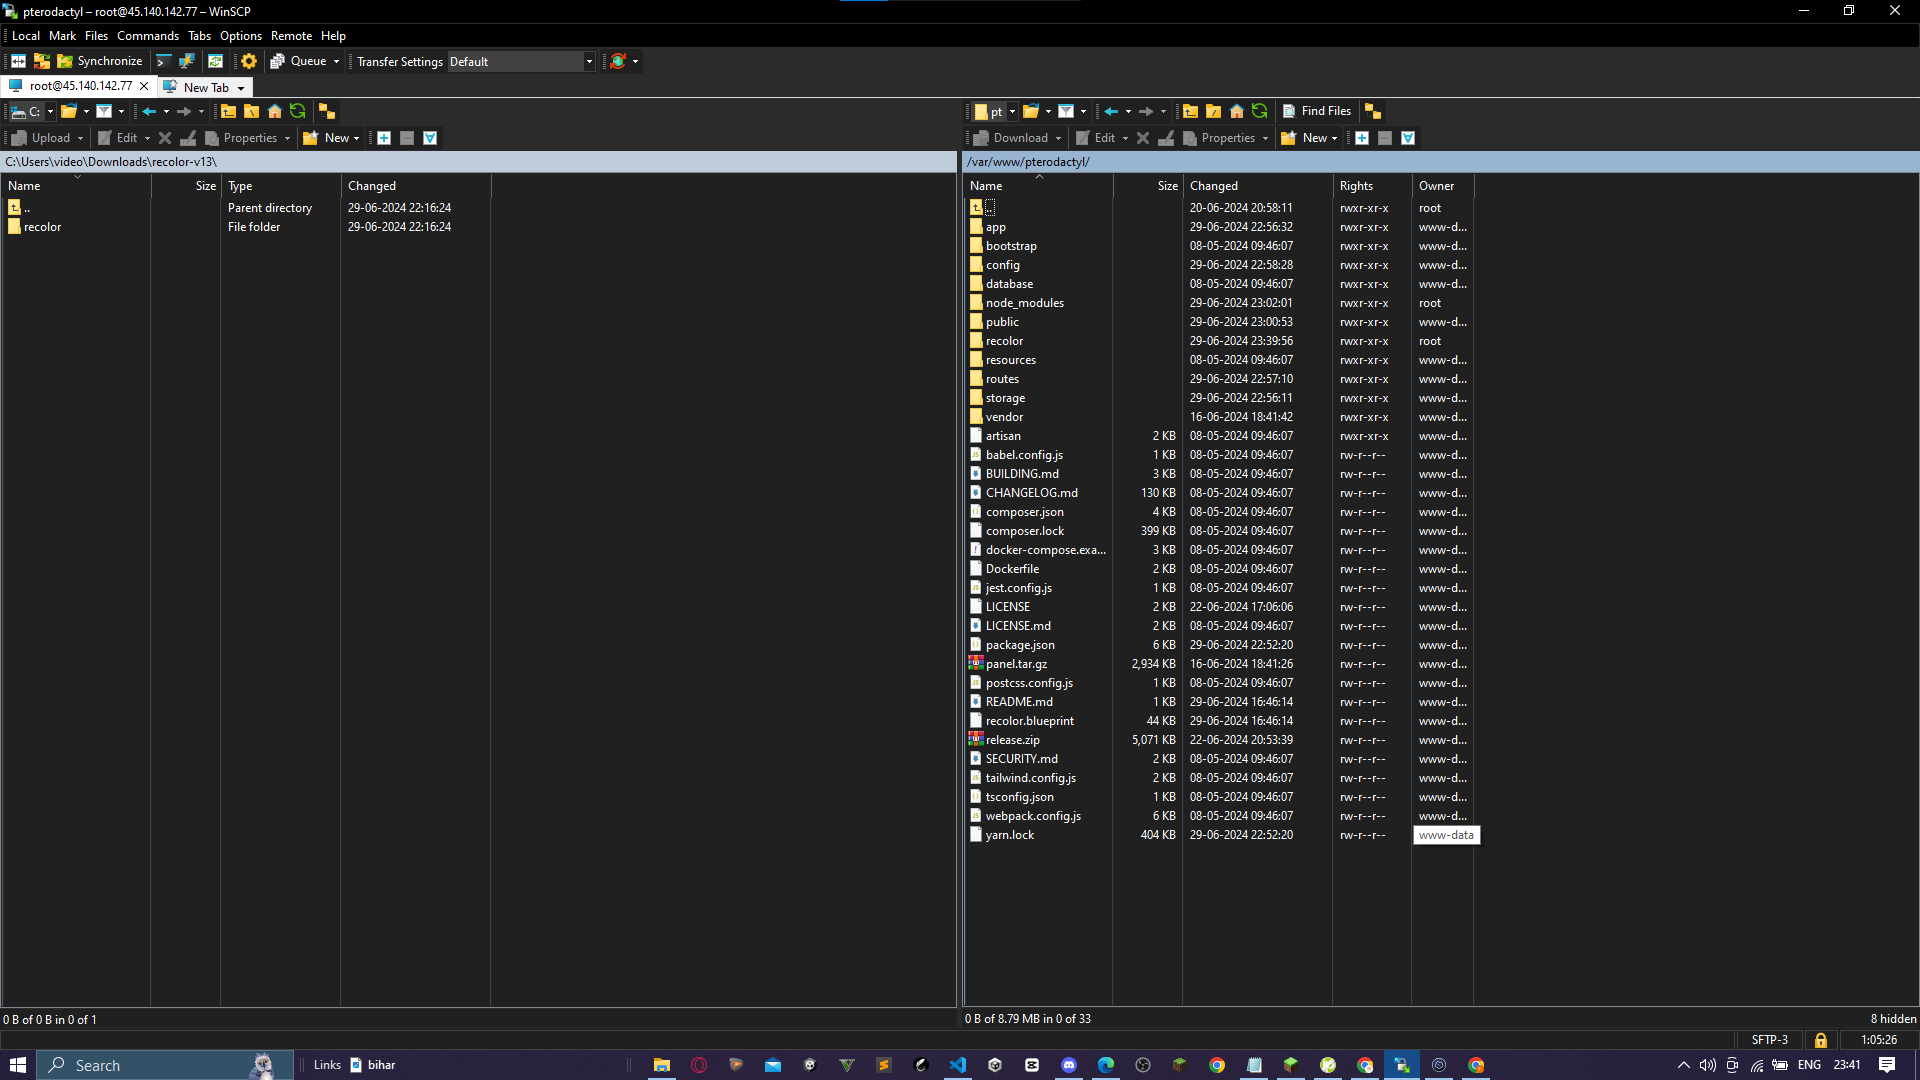Open the Transfer Settings Default combo box
The width and height of the screenshot is (1920, 1080).
521,61
